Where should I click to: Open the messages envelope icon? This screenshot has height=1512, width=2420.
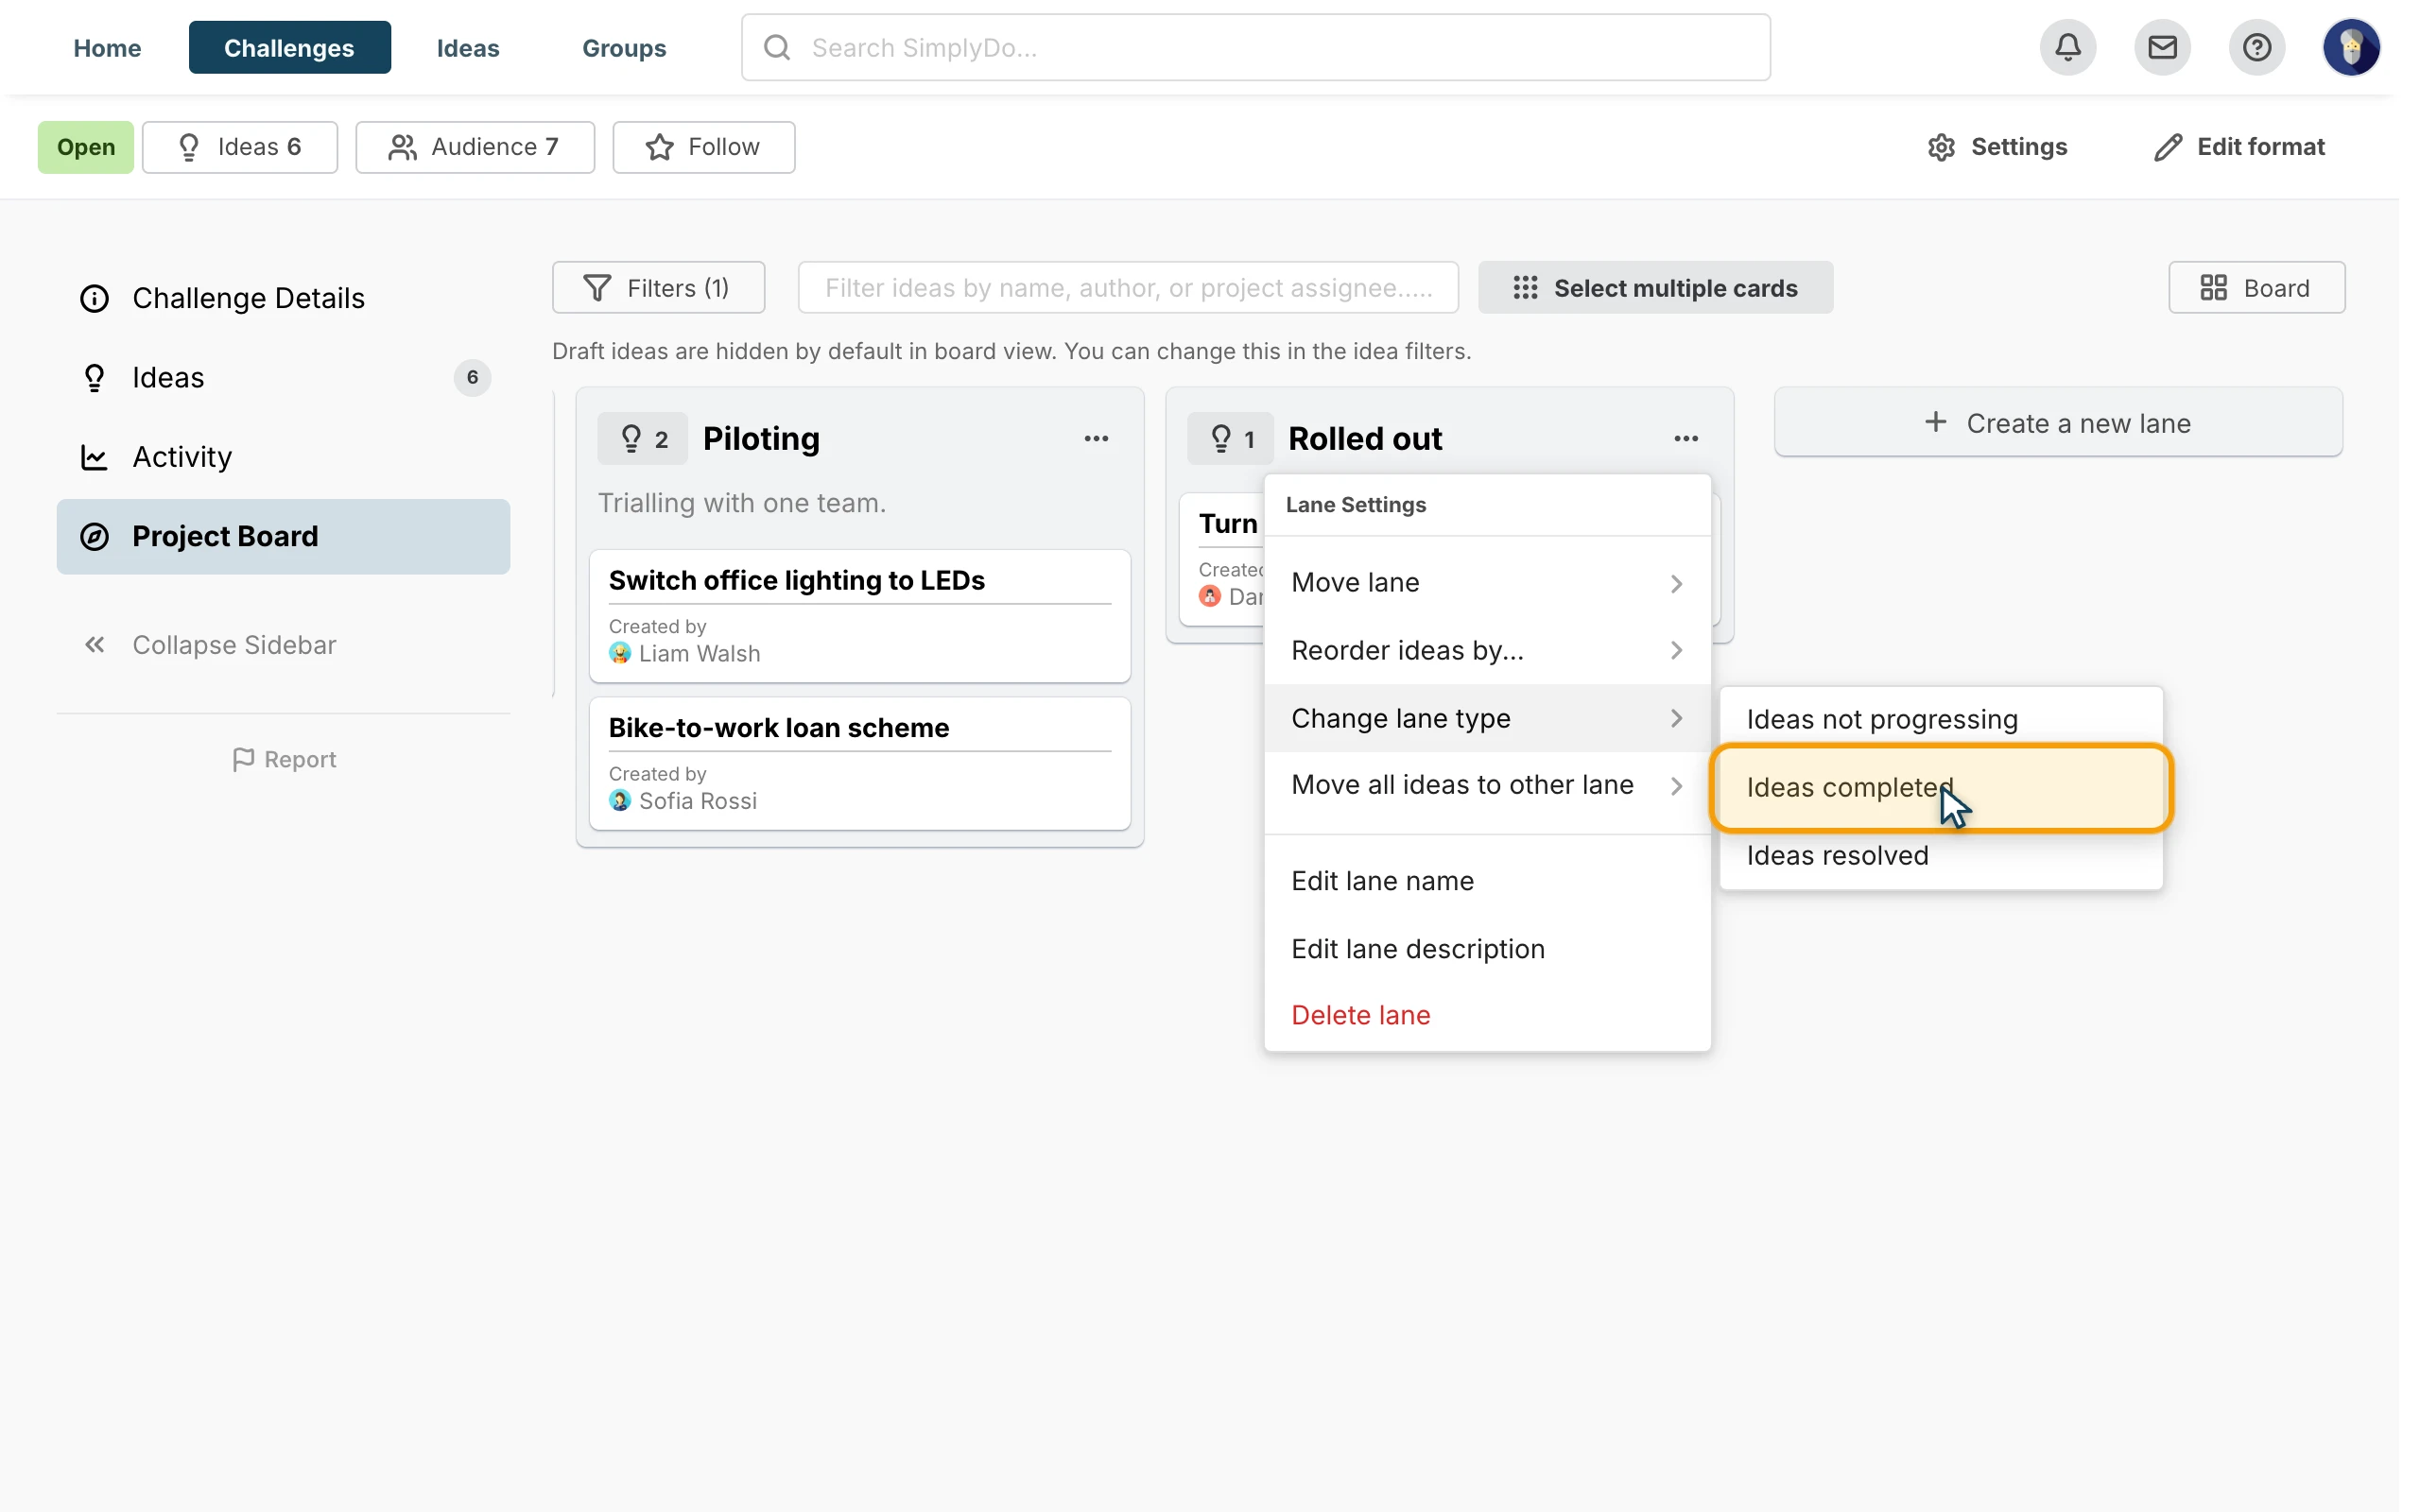[x=2162, y=47]
